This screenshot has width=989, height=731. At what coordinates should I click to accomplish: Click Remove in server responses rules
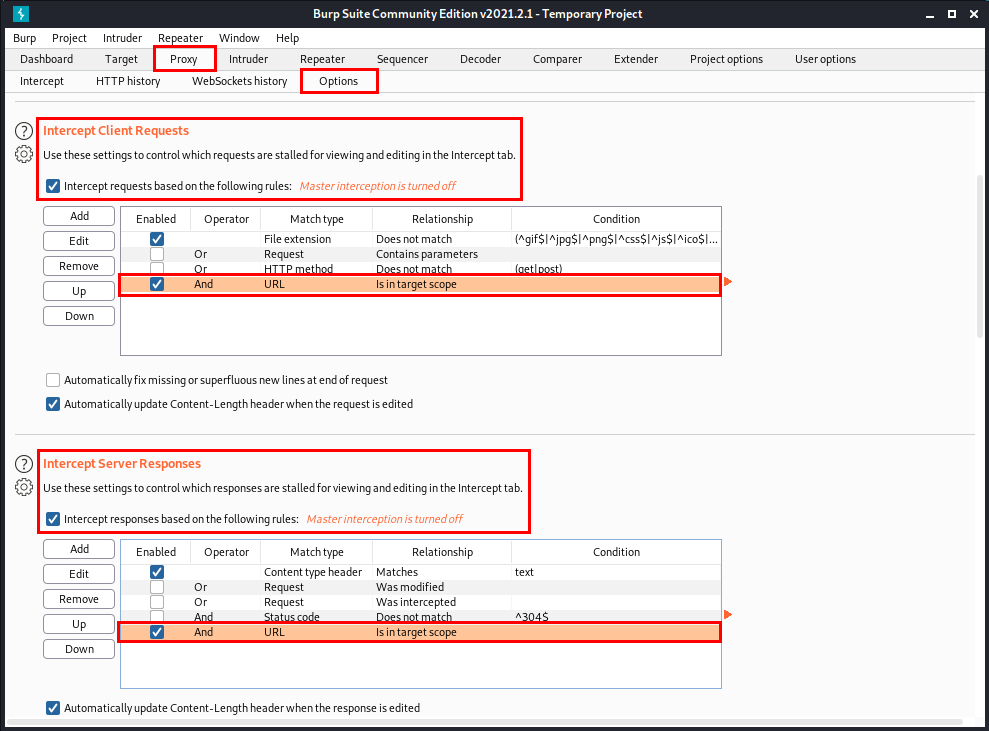tap(79, 599)
